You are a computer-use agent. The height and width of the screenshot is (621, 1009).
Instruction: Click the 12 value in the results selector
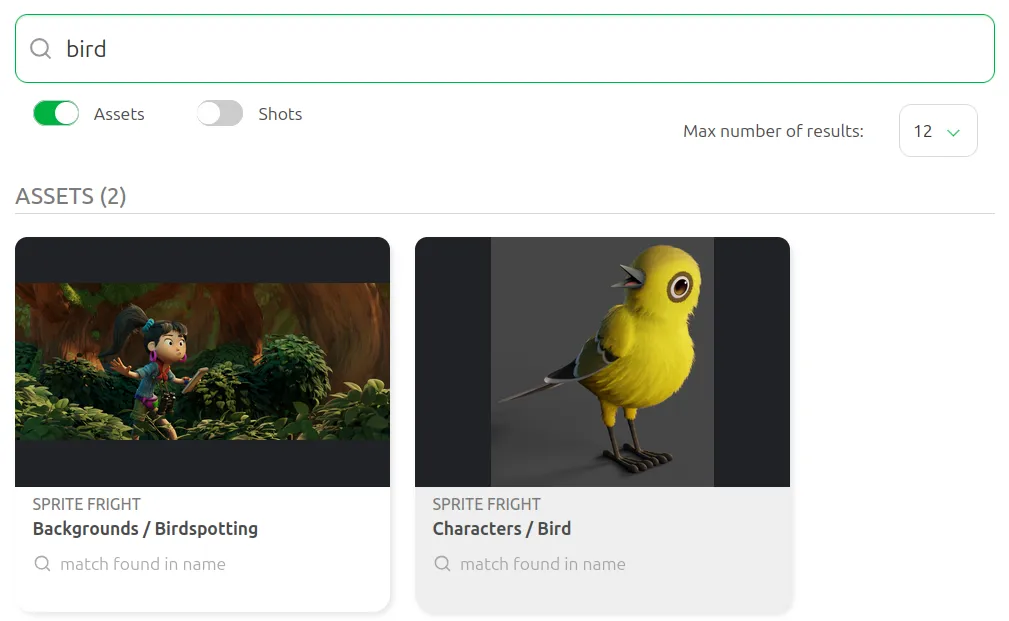tap(923, 131)
